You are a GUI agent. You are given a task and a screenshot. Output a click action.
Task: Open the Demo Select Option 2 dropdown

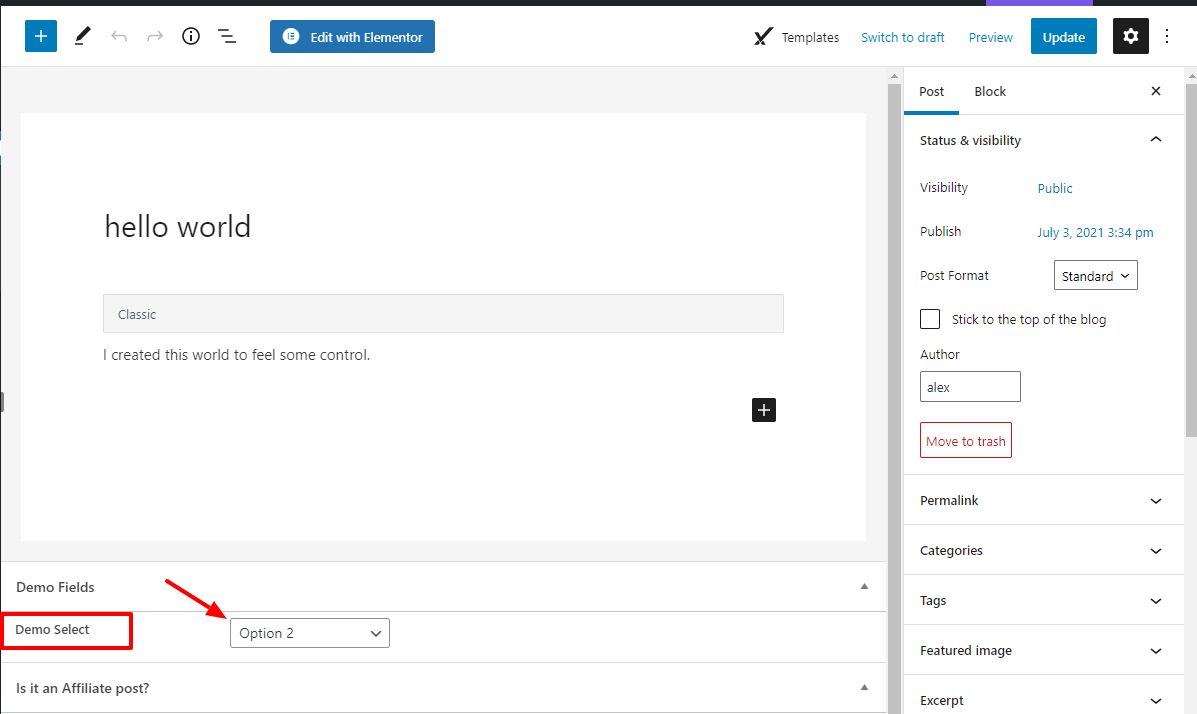click(x=310, y=633)
